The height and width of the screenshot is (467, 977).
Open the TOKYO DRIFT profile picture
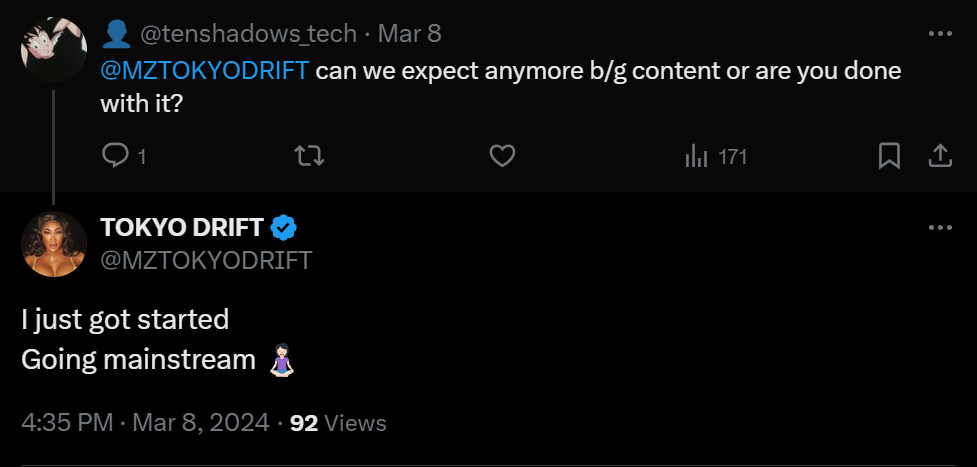coord(54,244)
